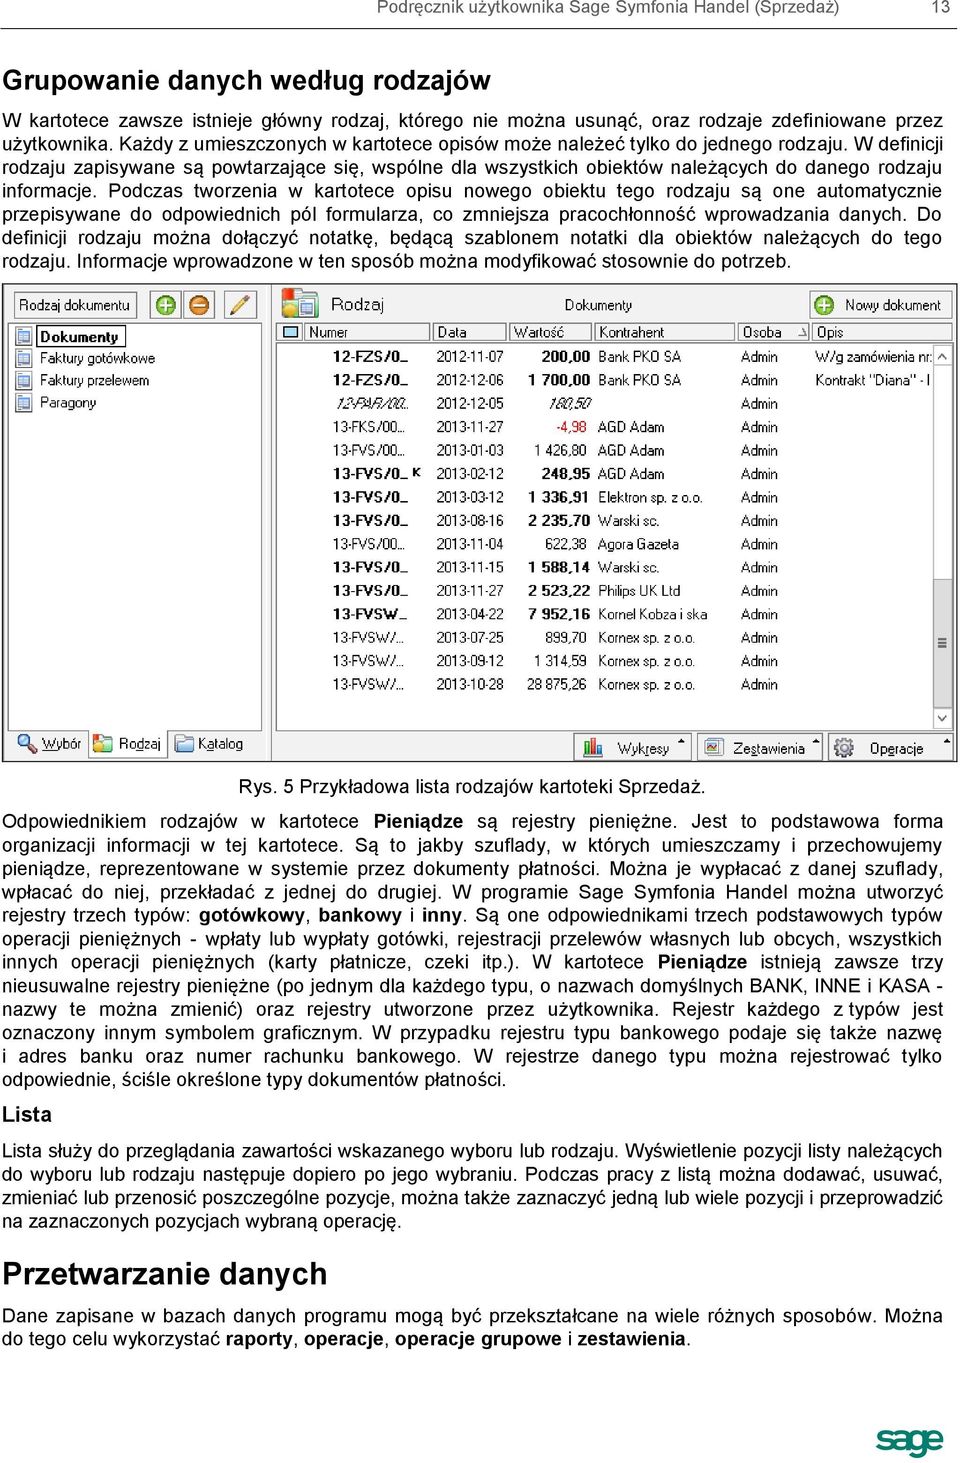This screenshot has height=1463, width=960.
Task: Select the row with value 2 235,70
Action: click(x=606, y=521)
